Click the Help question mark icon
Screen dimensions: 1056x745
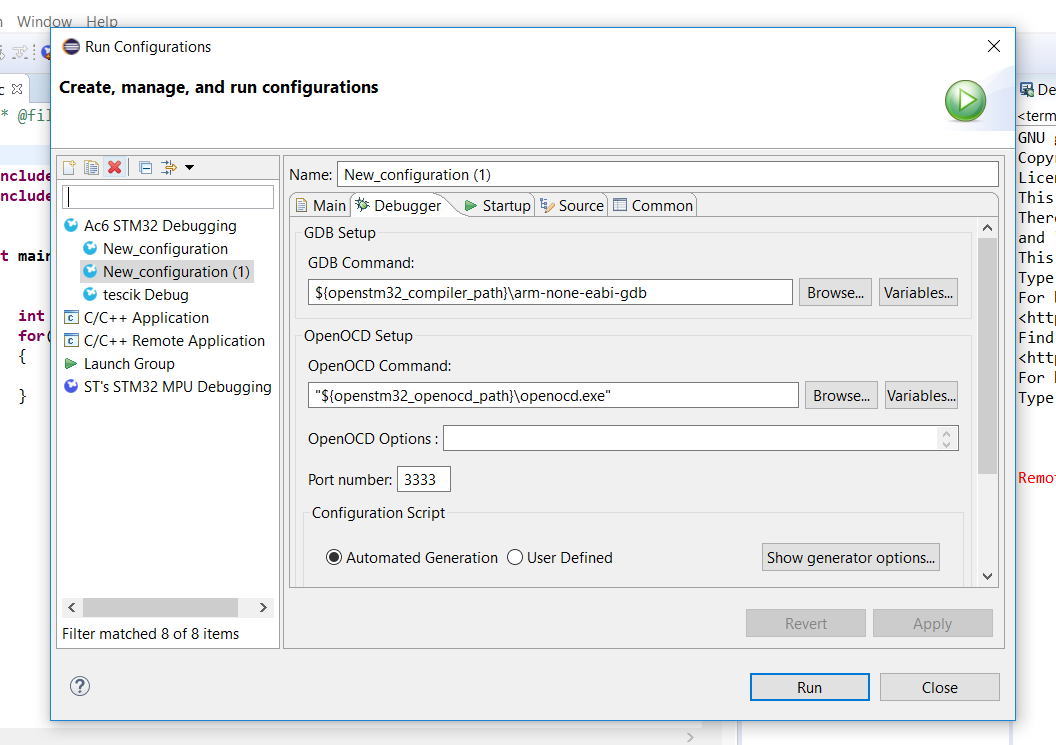pos(79,686)
